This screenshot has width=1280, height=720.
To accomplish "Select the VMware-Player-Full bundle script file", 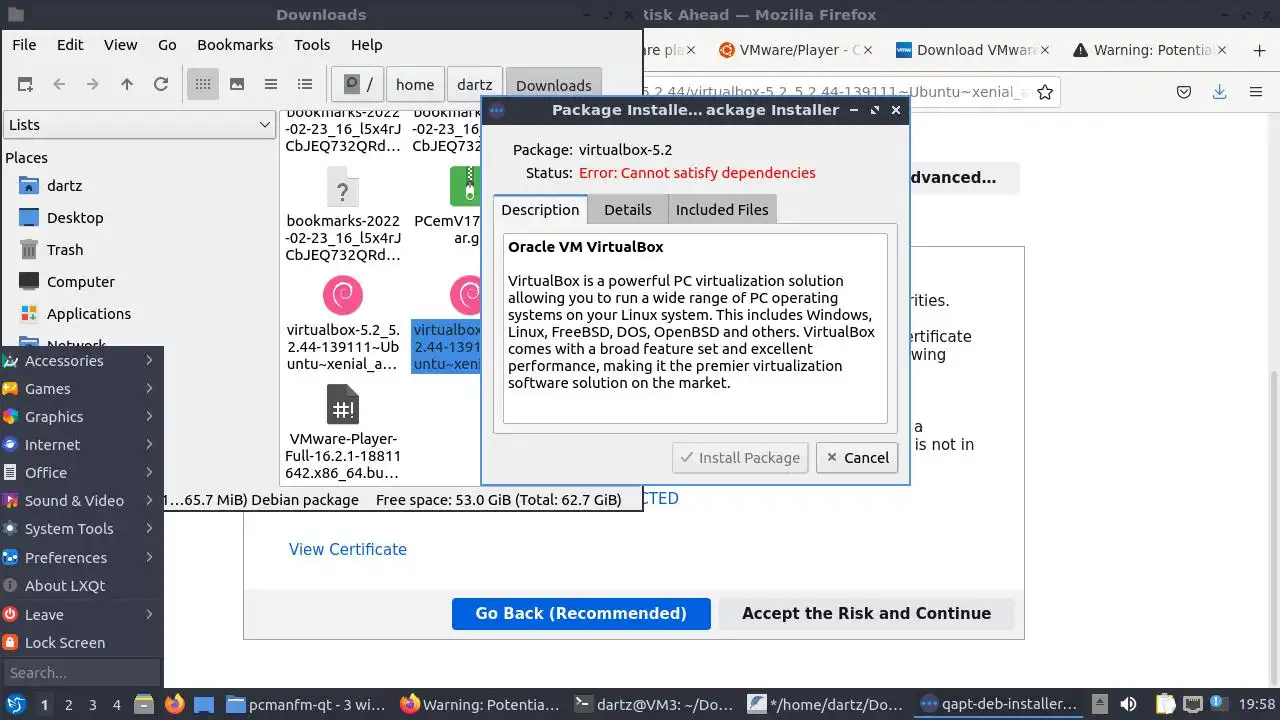I will pyautogui.click(x=343, y=404).
